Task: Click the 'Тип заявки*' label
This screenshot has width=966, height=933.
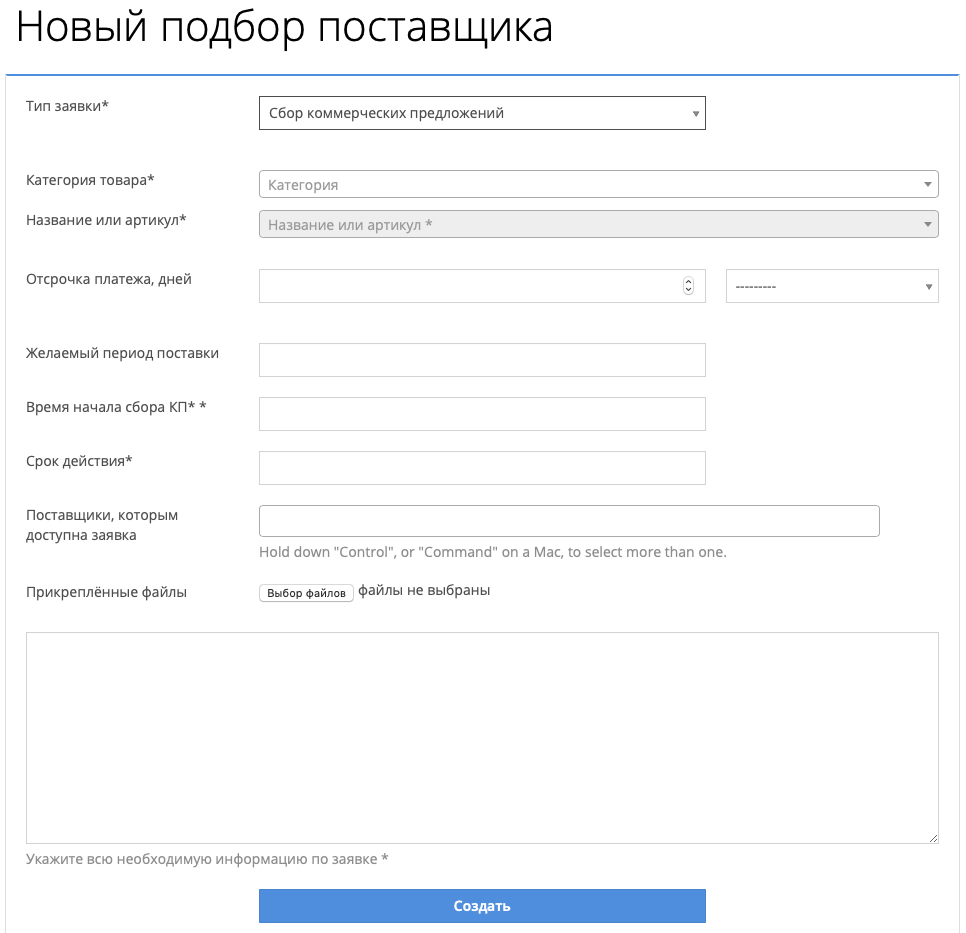Action: pos(67,105)
